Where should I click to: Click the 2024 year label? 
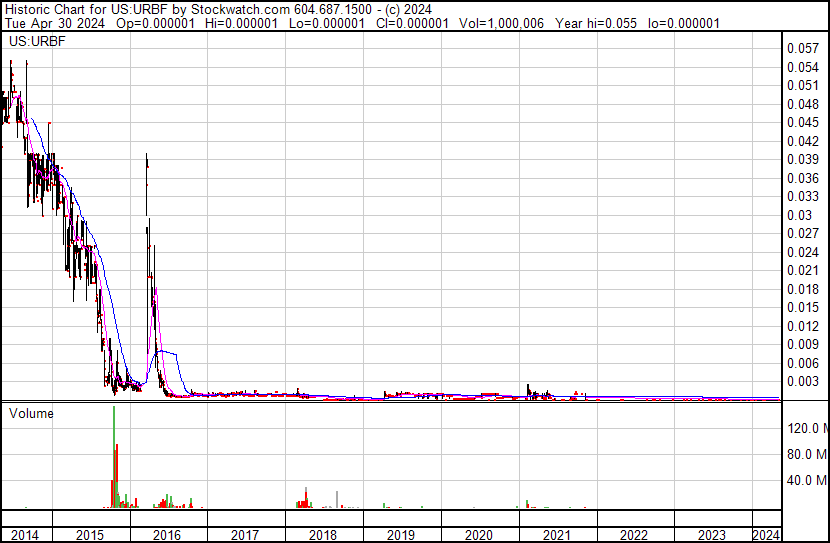coord(766,535)
